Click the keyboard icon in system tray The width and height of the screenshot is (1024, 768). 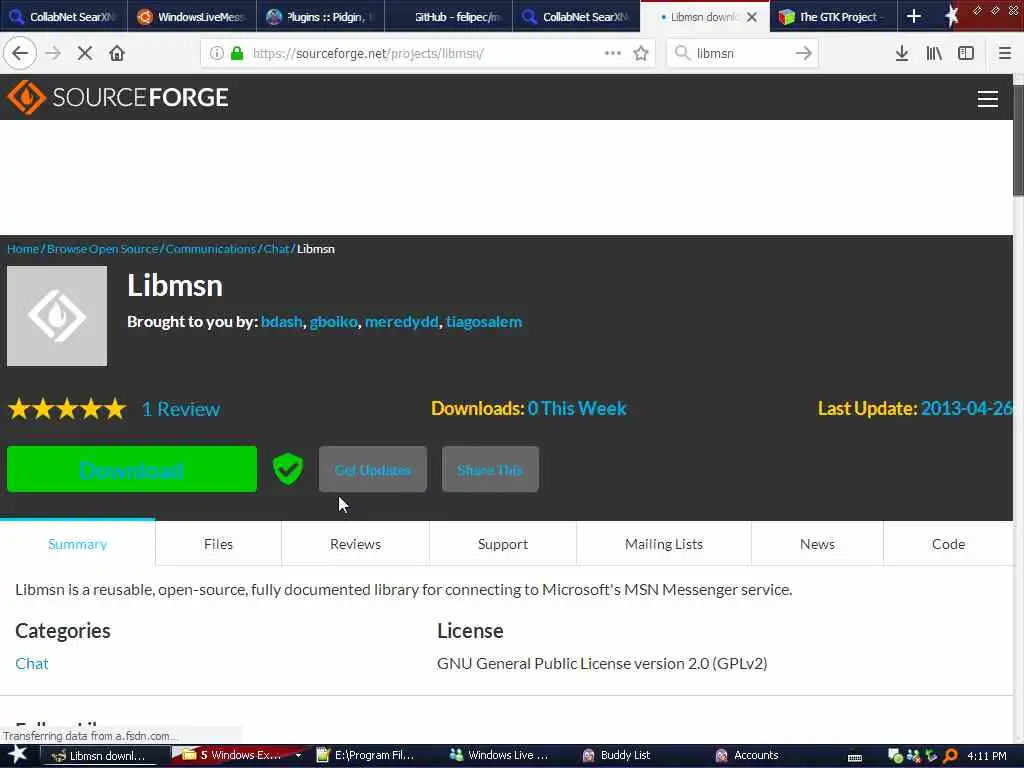(x=855, y=758)
